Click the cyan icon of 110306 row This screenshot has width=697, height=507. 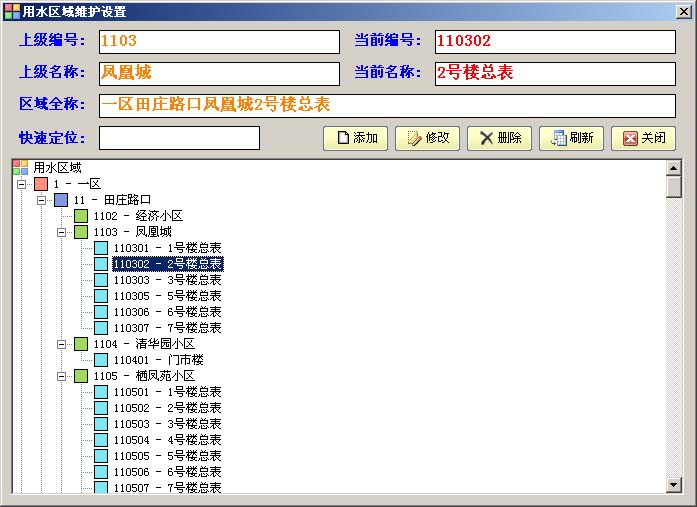[x=101, y=312]
